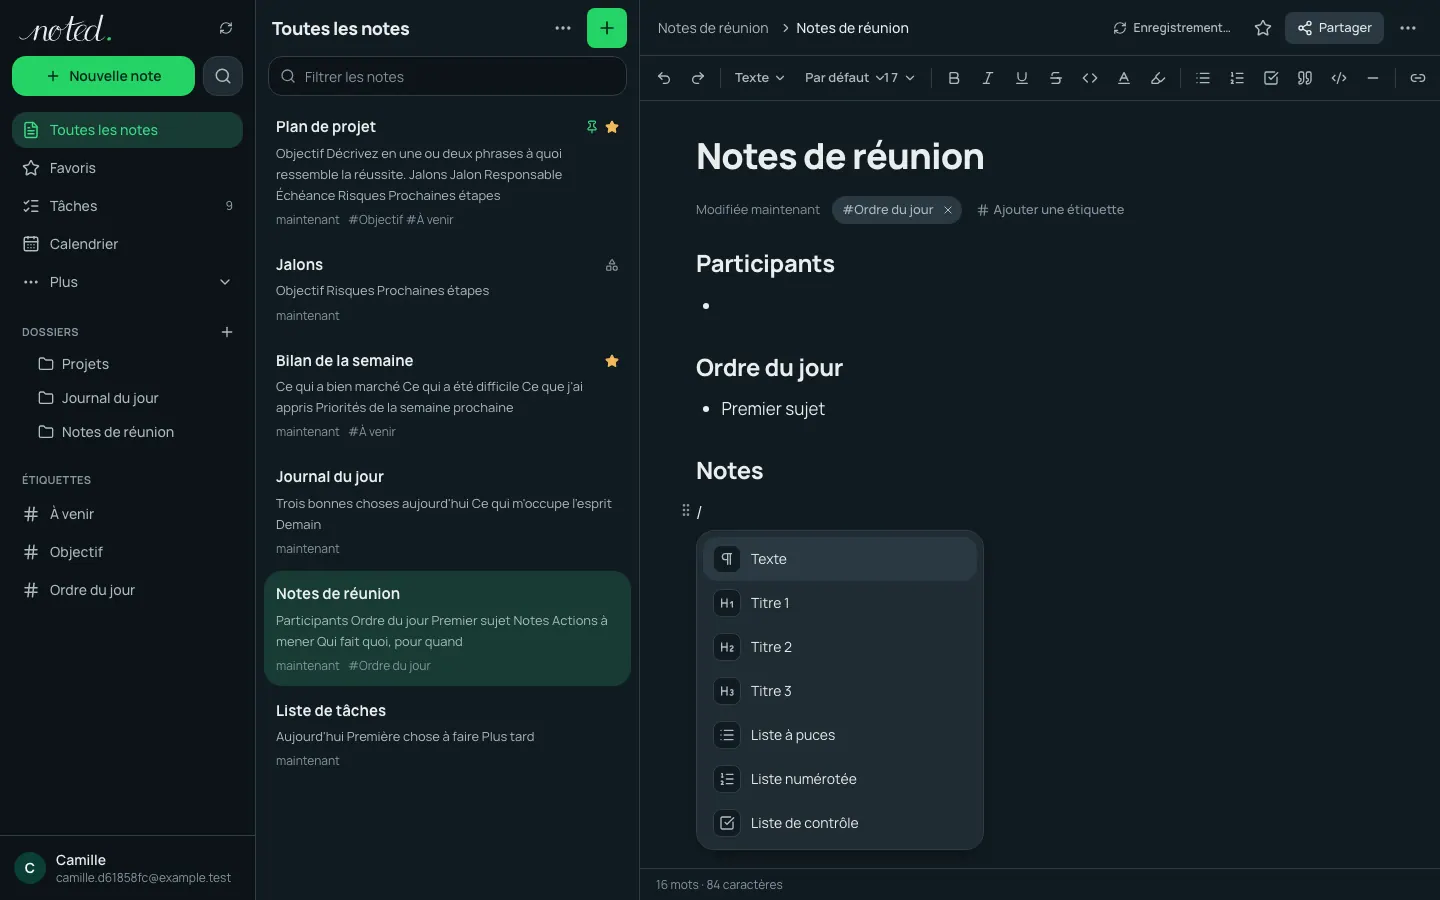Click the Nouvelle note button

[103, 76]
